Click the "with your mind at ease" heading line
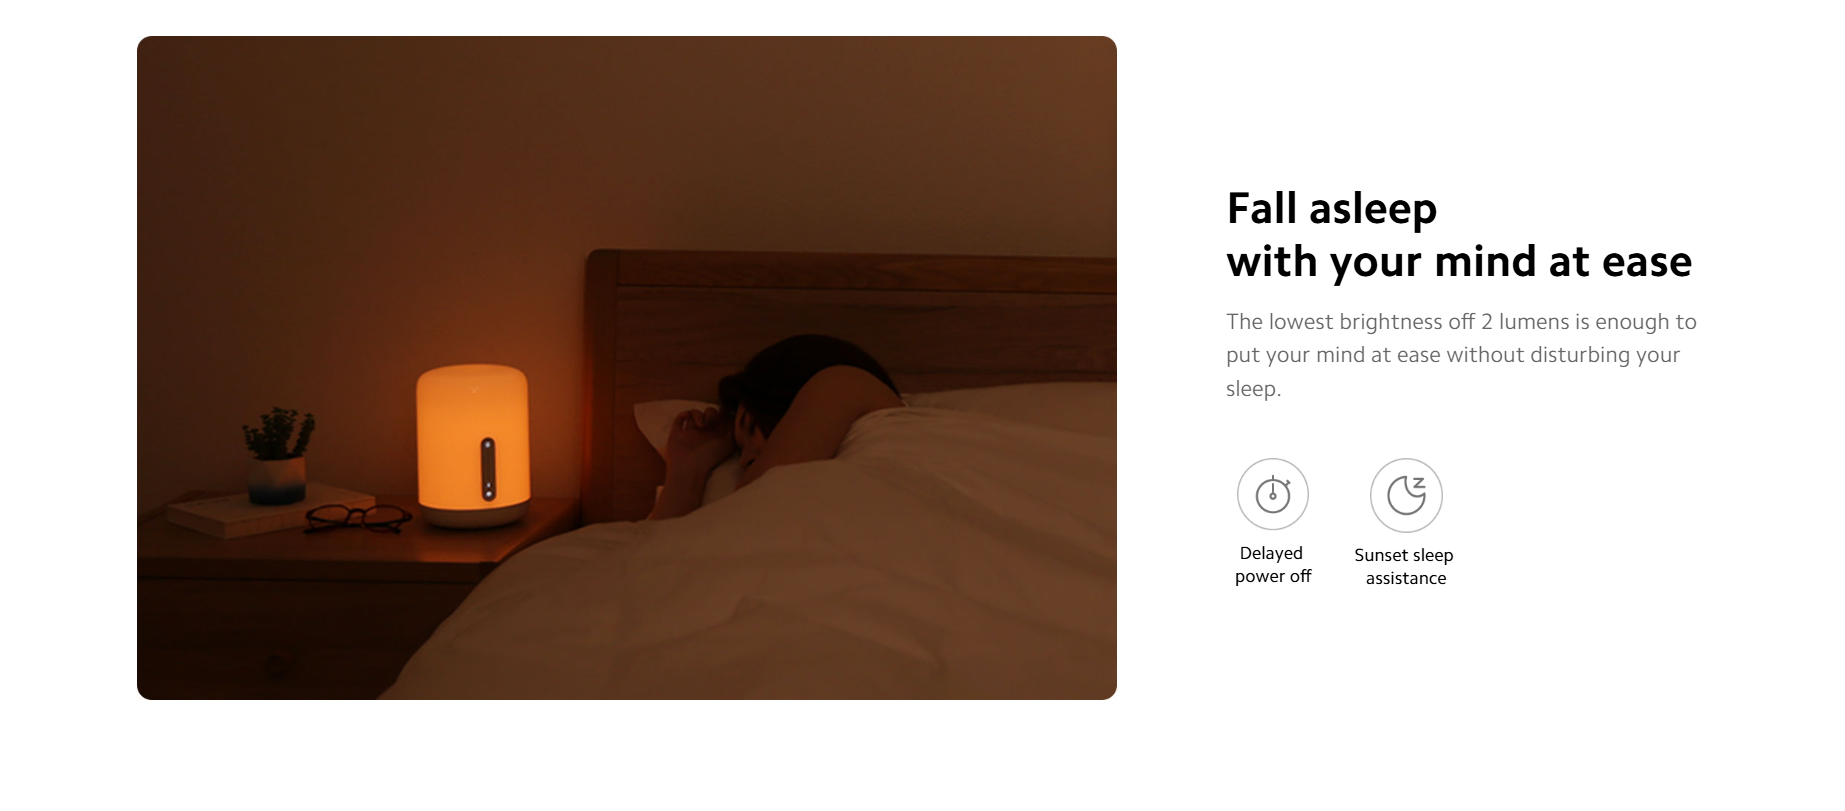The height and width of the screenshot is (811, 1845). coord(1459,262)
